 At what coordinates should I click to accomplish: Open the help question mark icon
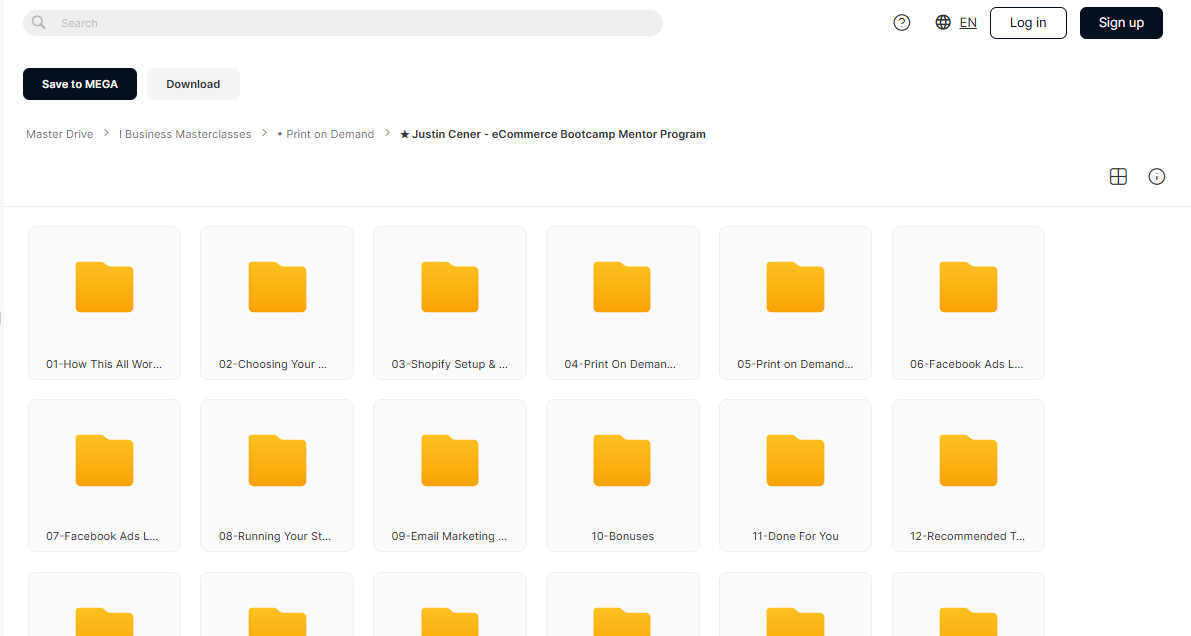[x=902, y=23]
